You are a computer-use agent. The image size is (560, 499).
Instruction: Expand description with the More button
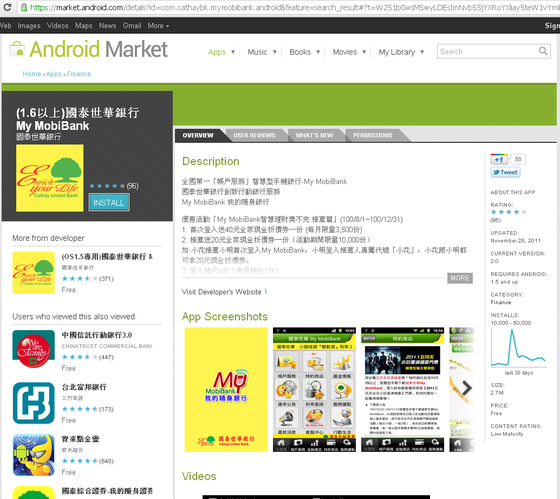tap(460, 278)
